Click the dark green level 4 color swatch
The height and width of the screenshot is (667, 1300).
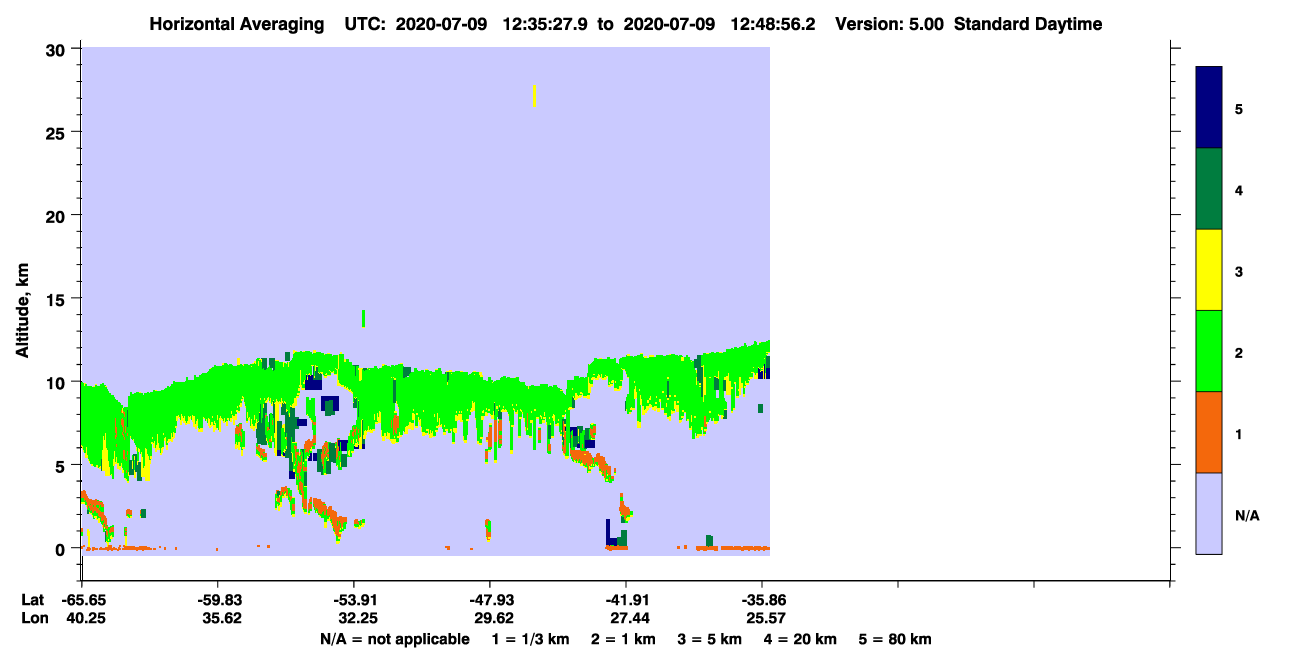pos(1209,189)
